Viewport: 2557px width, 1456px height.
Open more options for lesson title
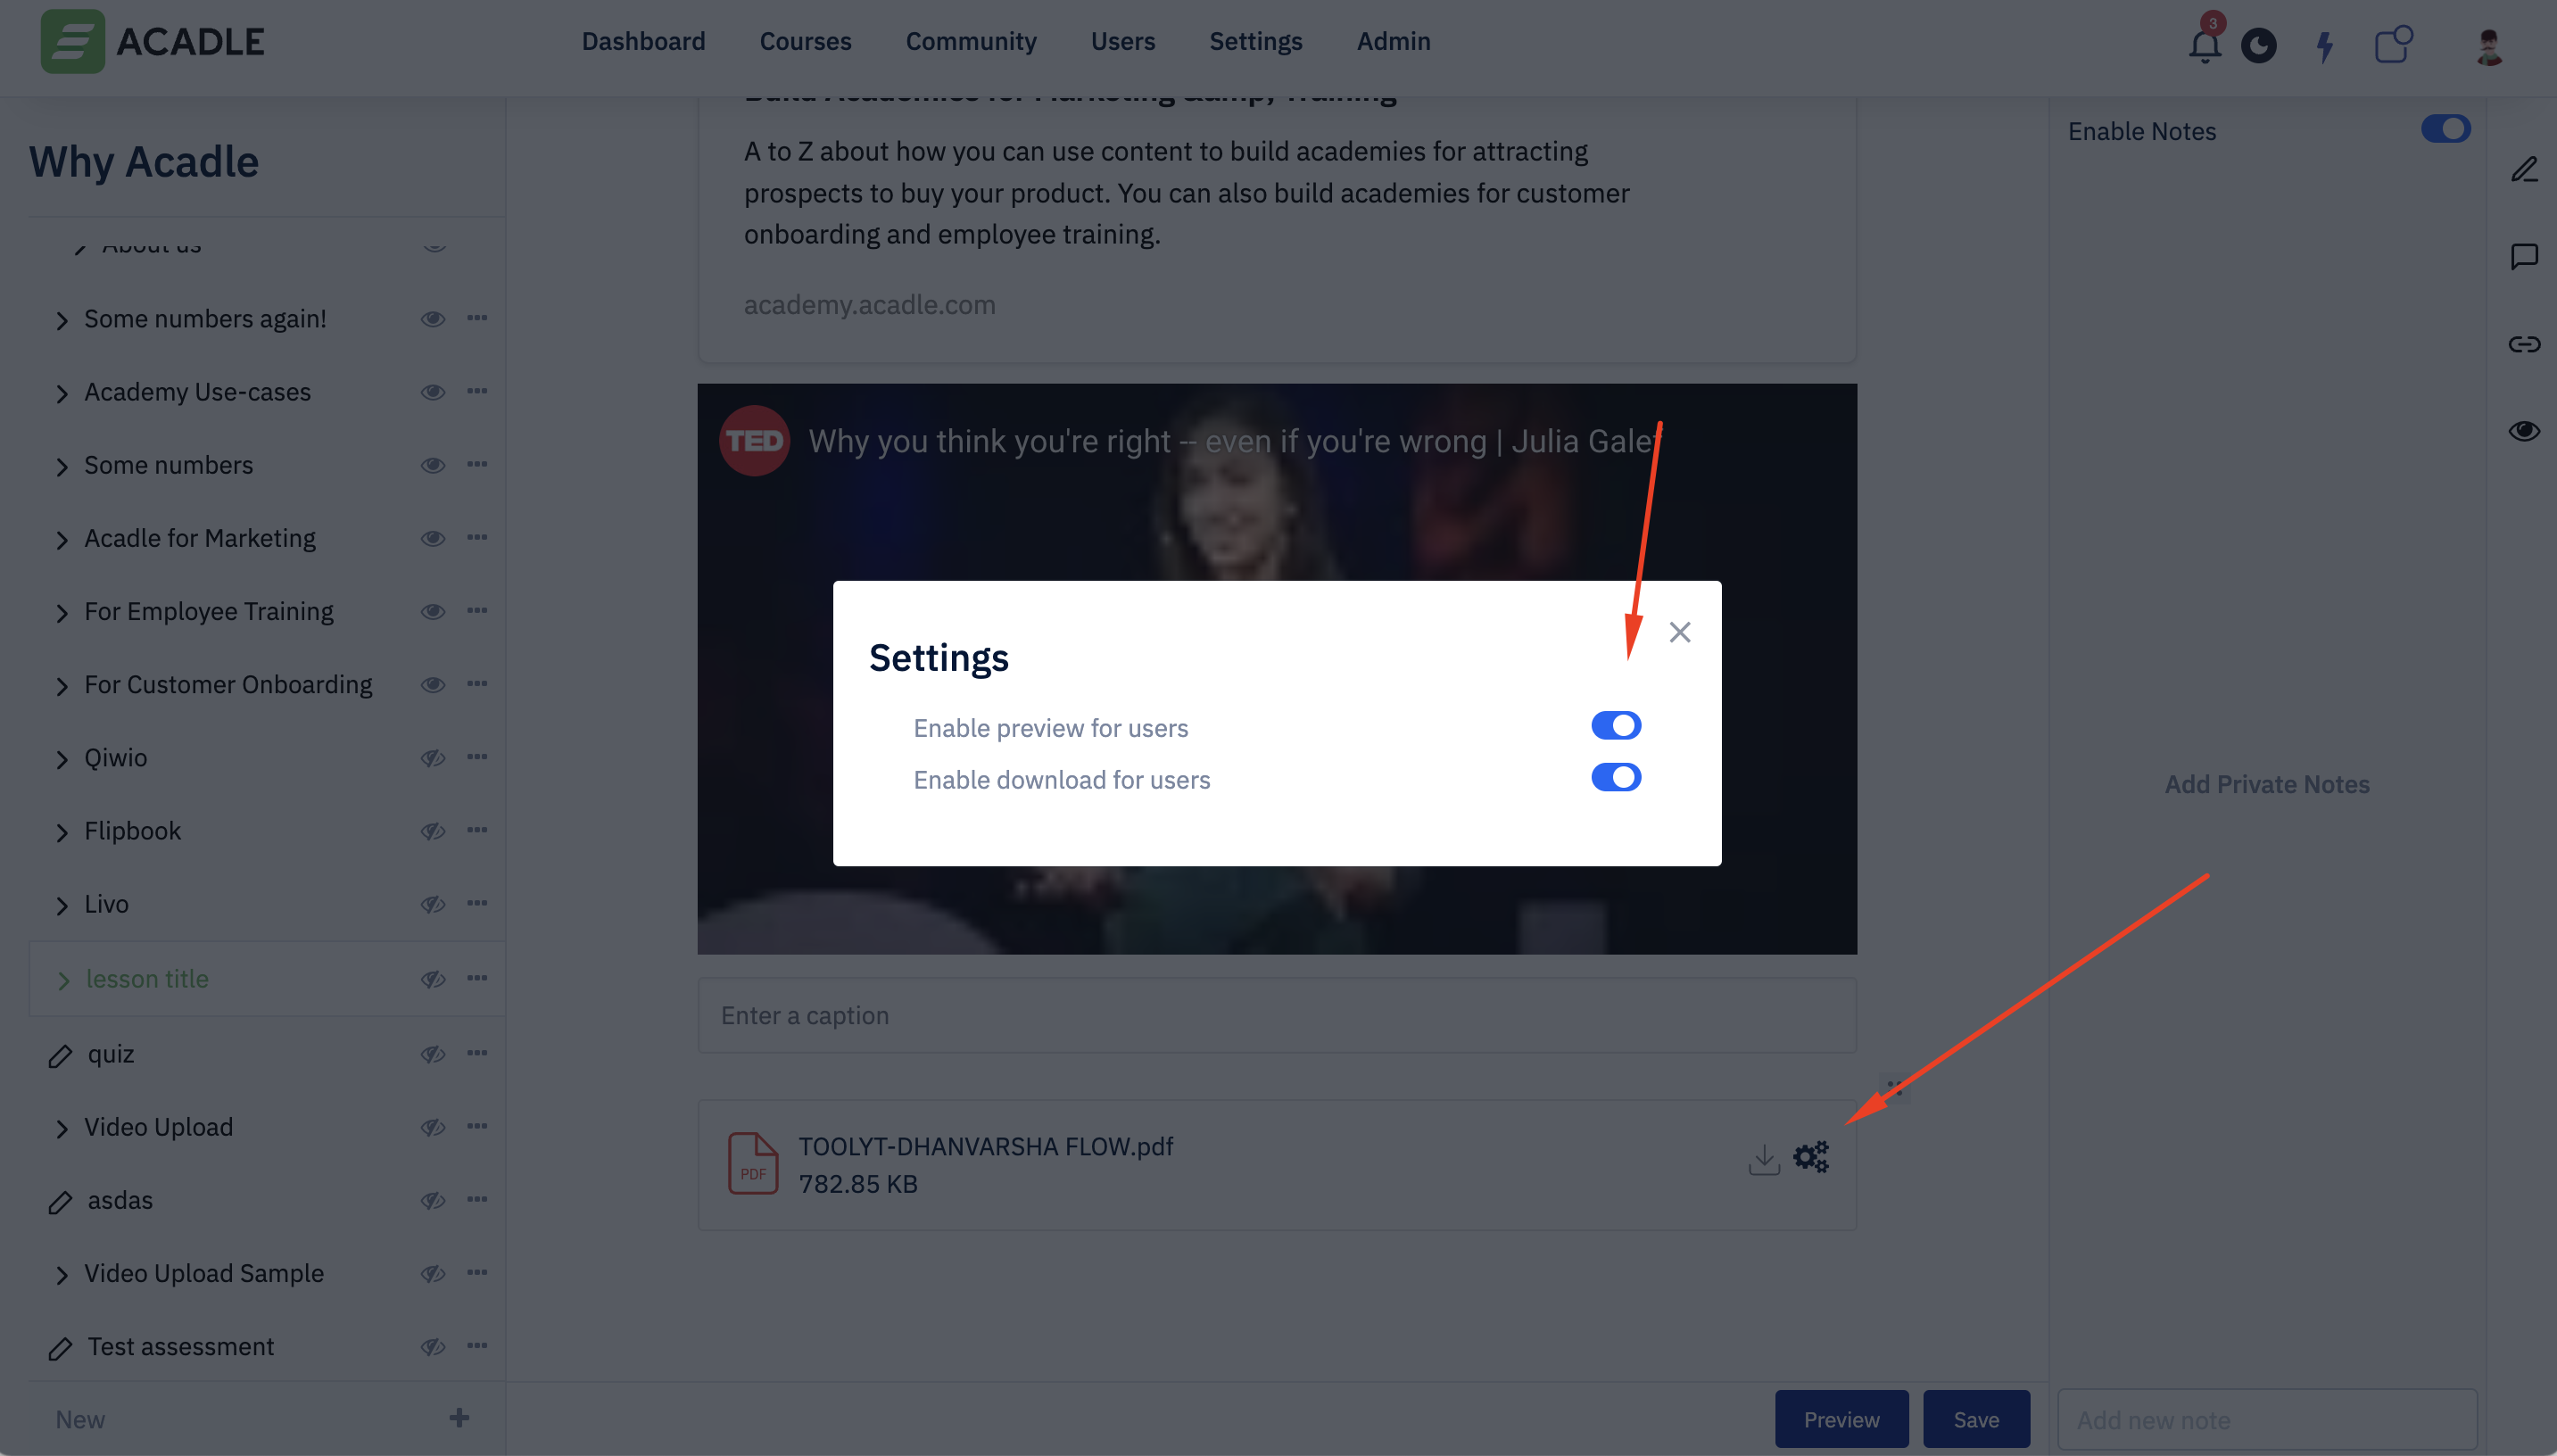pyautogui.click(x=477, y=978)
